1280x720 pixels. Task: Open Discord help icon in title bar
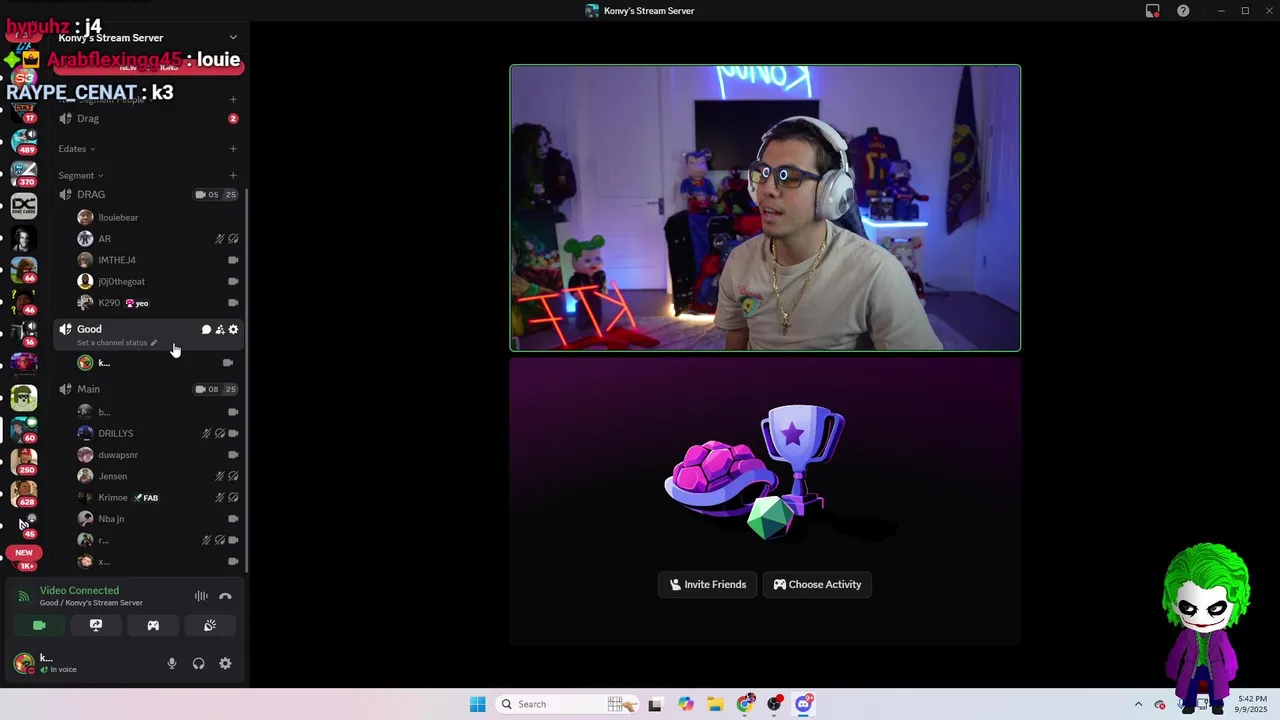point(1183,11)
